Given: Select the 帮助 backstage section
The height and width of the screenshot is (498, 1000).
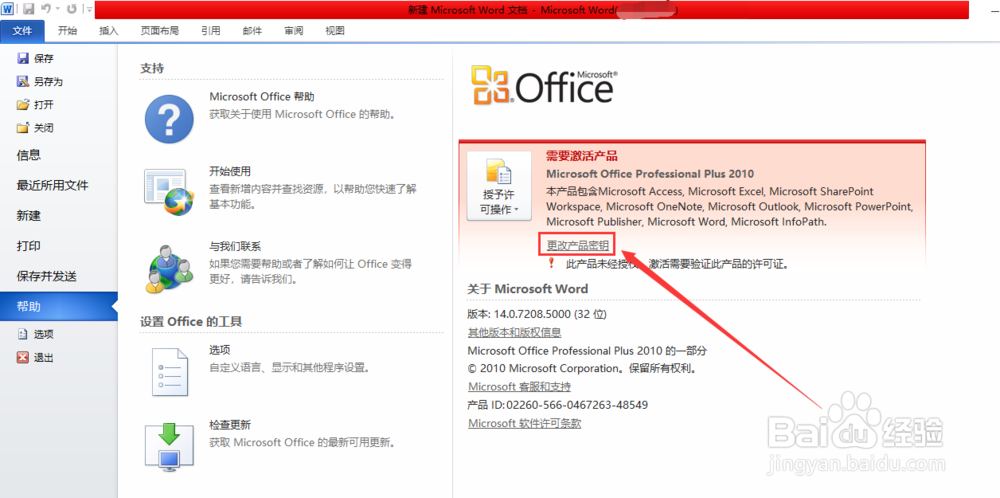Looking at the screenshot, I should [x=59, y=307].
